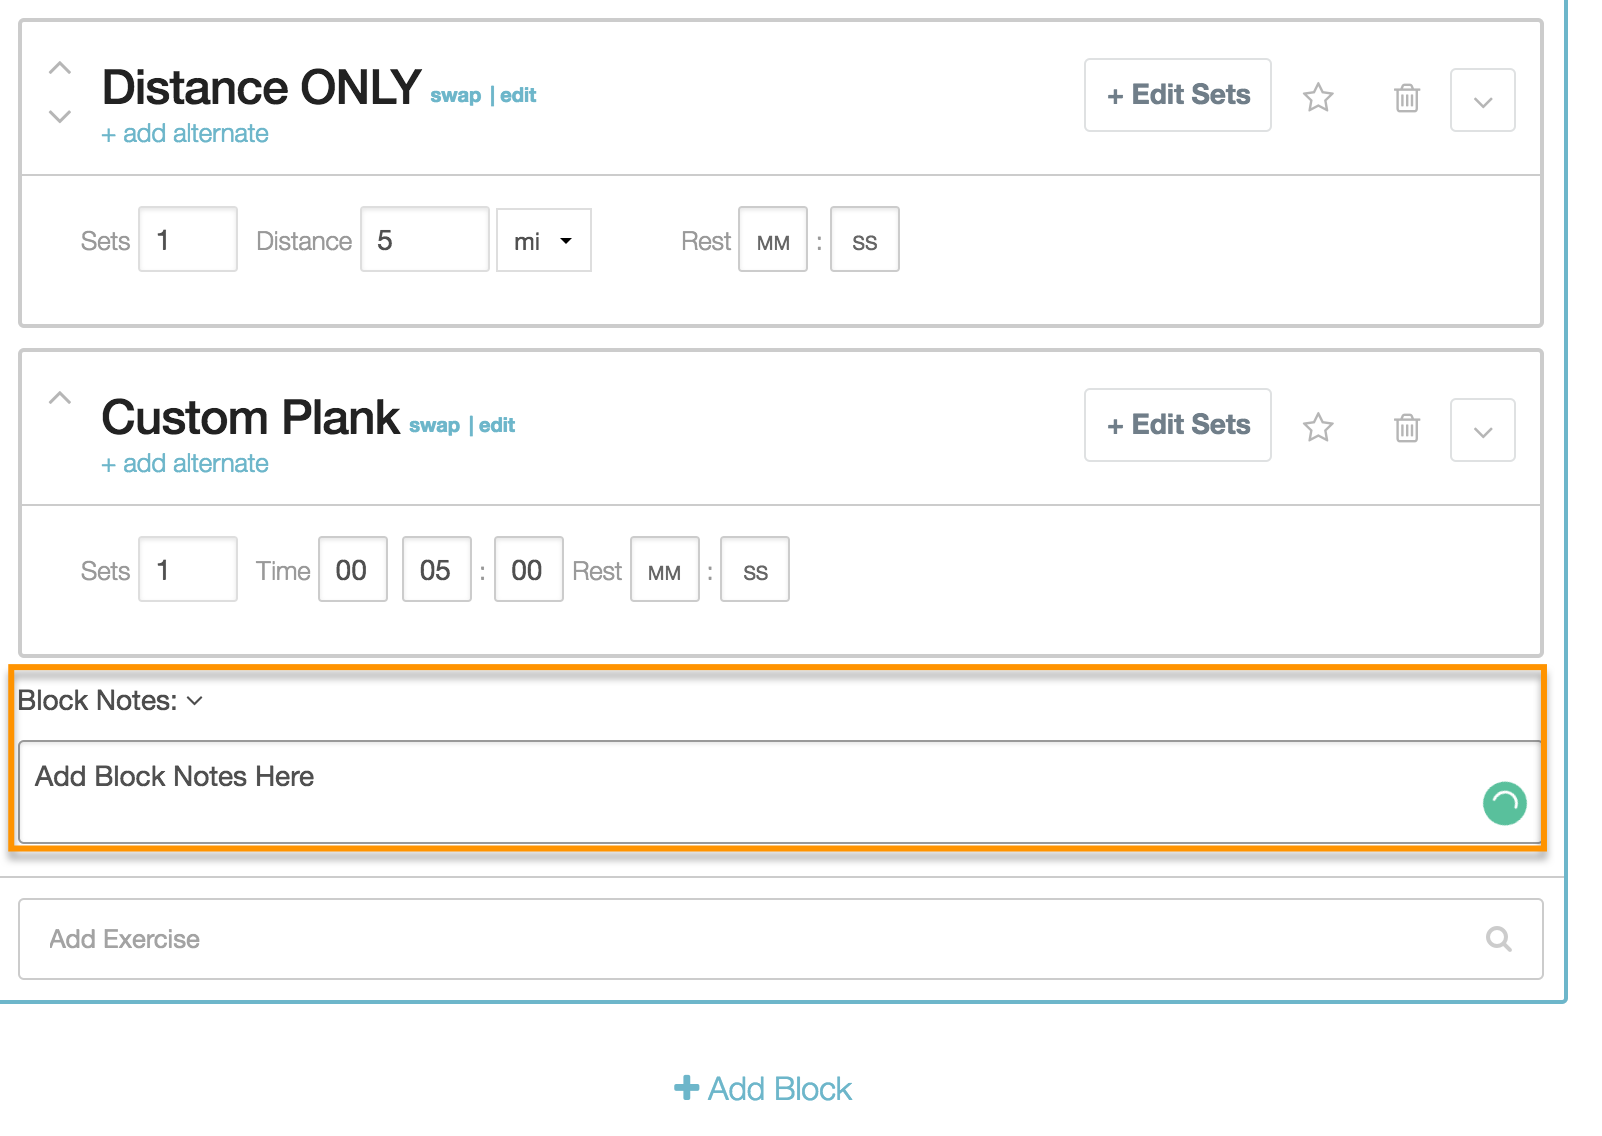Move Distance ONLY exercise up
The image size is (1602, 1136).
pos(60,68)
